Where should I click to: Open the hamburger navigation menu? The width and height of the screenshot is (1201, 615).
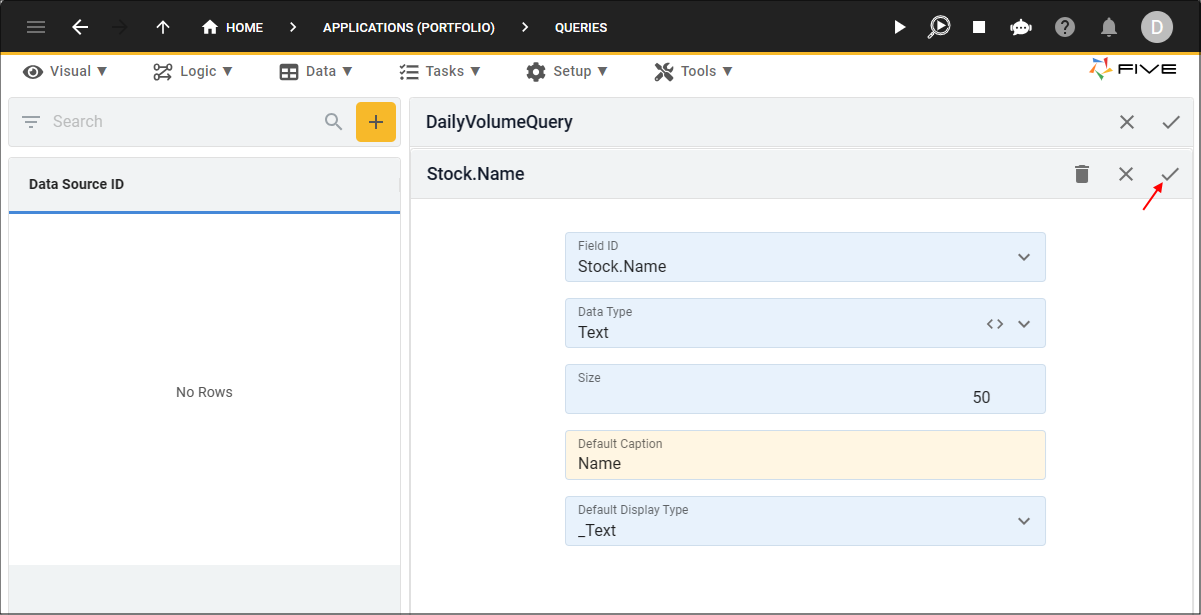(x=36, y=27)
